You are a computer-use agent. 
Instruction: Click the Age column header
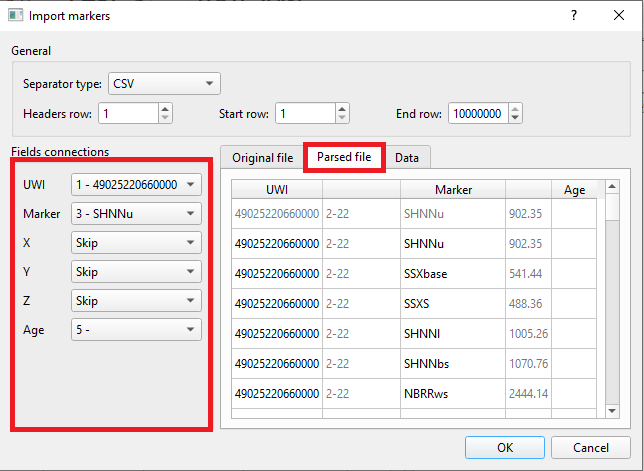coord(574,190)
